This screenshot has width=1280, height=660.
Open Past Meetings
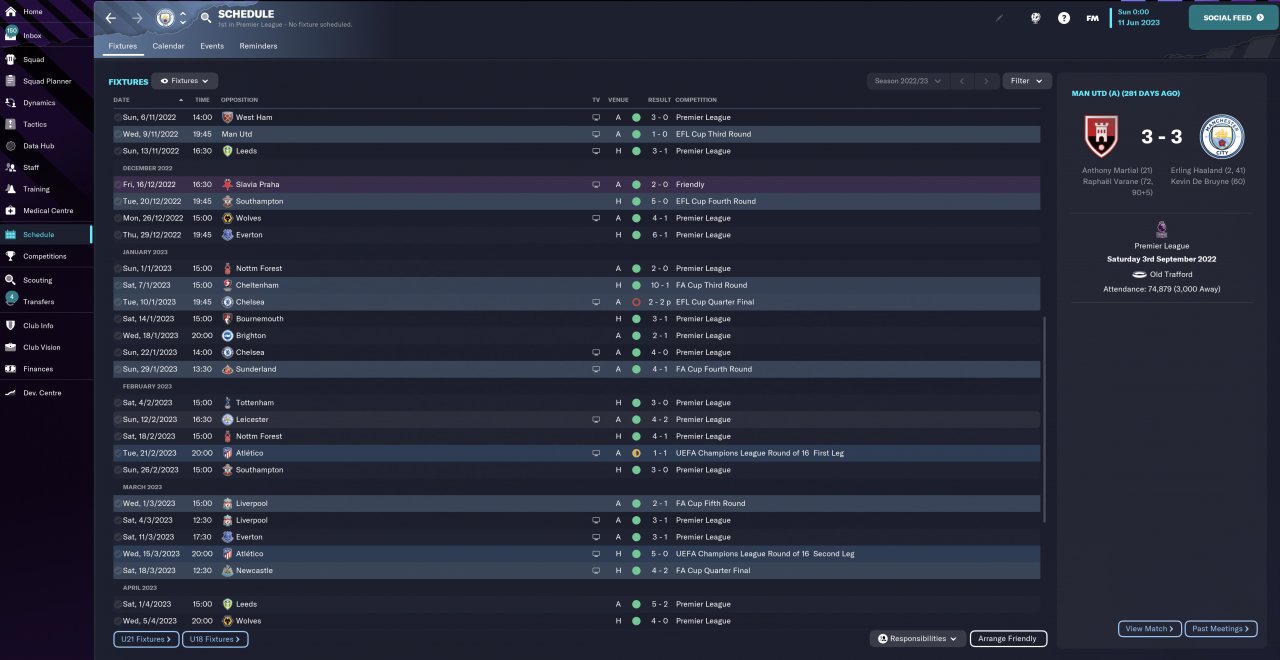click(1220, 629)
